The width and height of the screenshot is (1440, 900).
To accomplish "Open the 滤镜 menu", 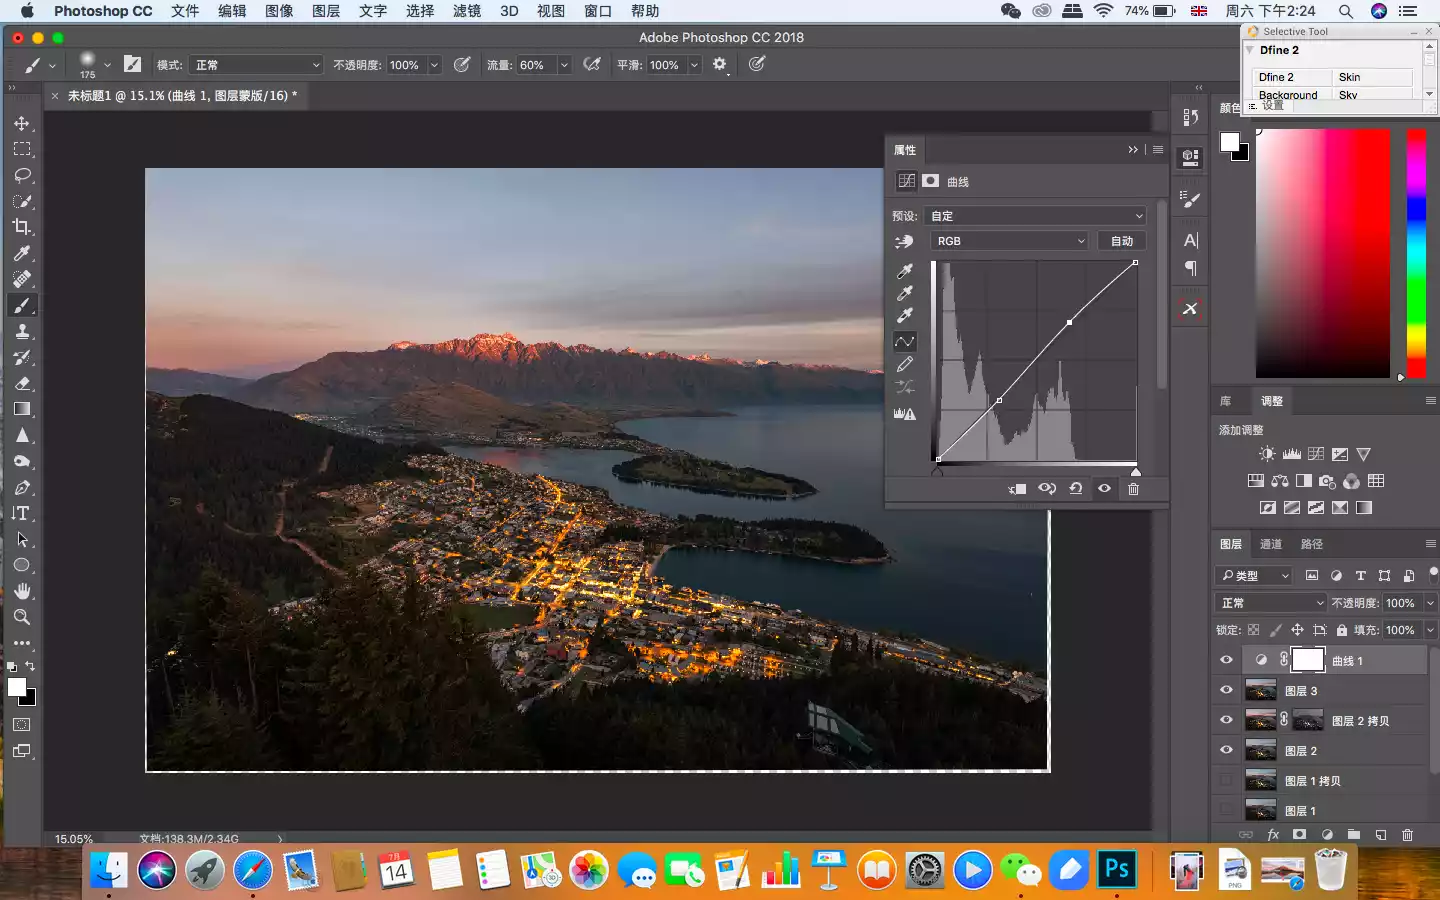I will coord(466,11).
